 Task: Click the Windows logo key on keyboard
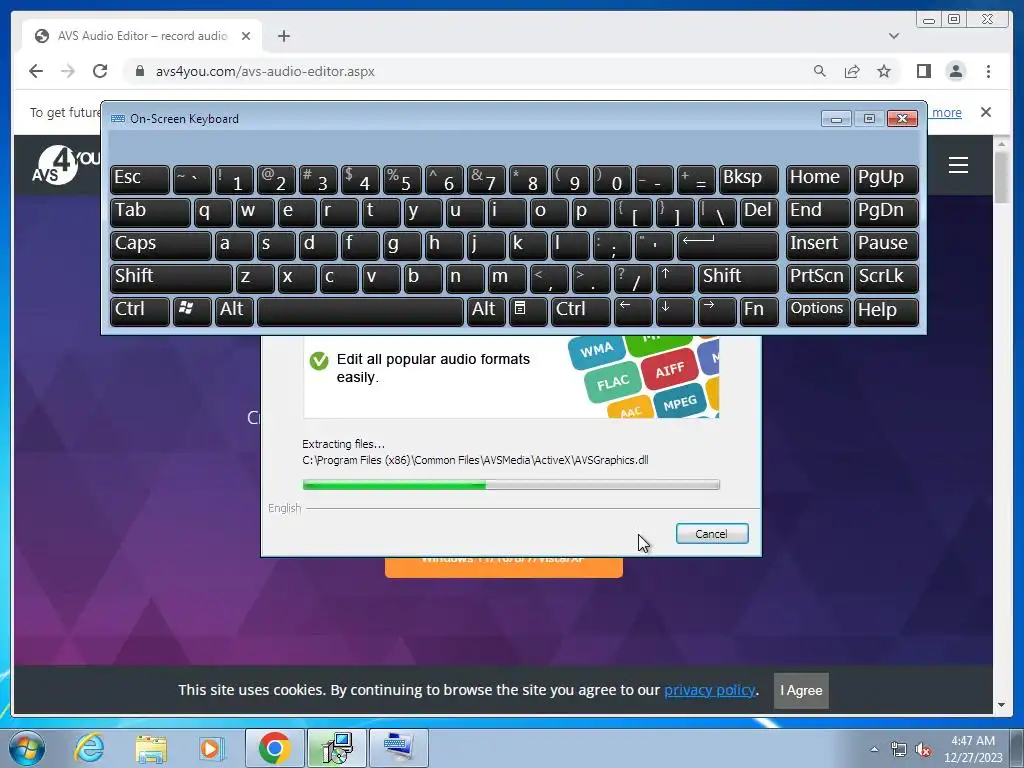click(192, 311)
